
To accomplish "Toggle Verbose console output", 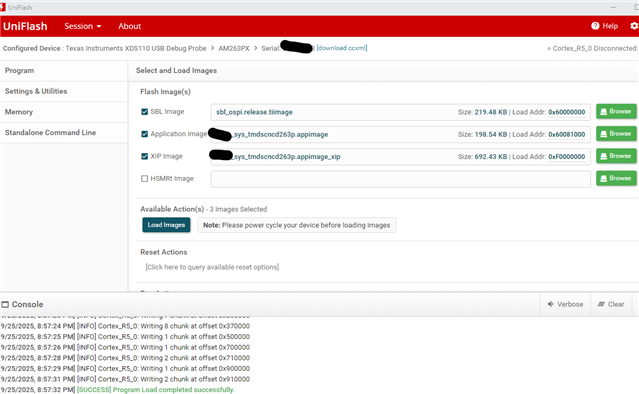I will tap(566, 304).
